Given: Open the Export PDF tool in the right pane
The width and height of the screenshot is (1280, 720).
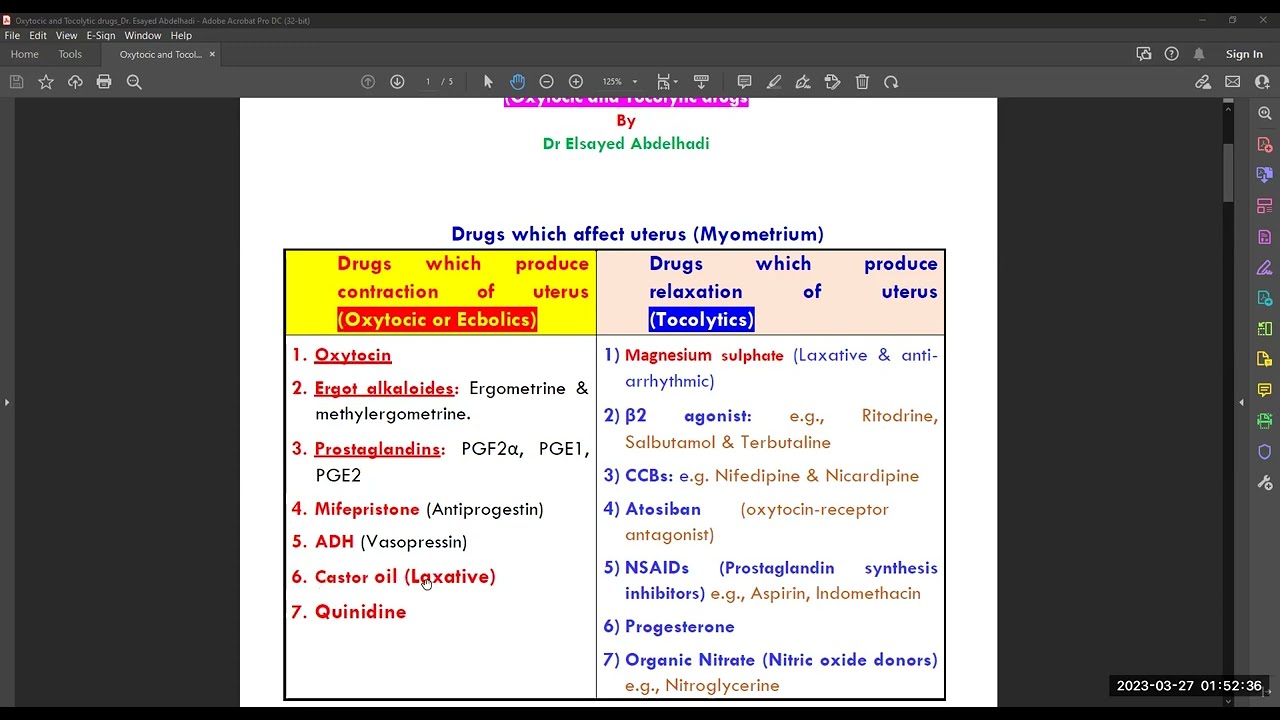Looking at the screenshot, I should click(1265, 175).
